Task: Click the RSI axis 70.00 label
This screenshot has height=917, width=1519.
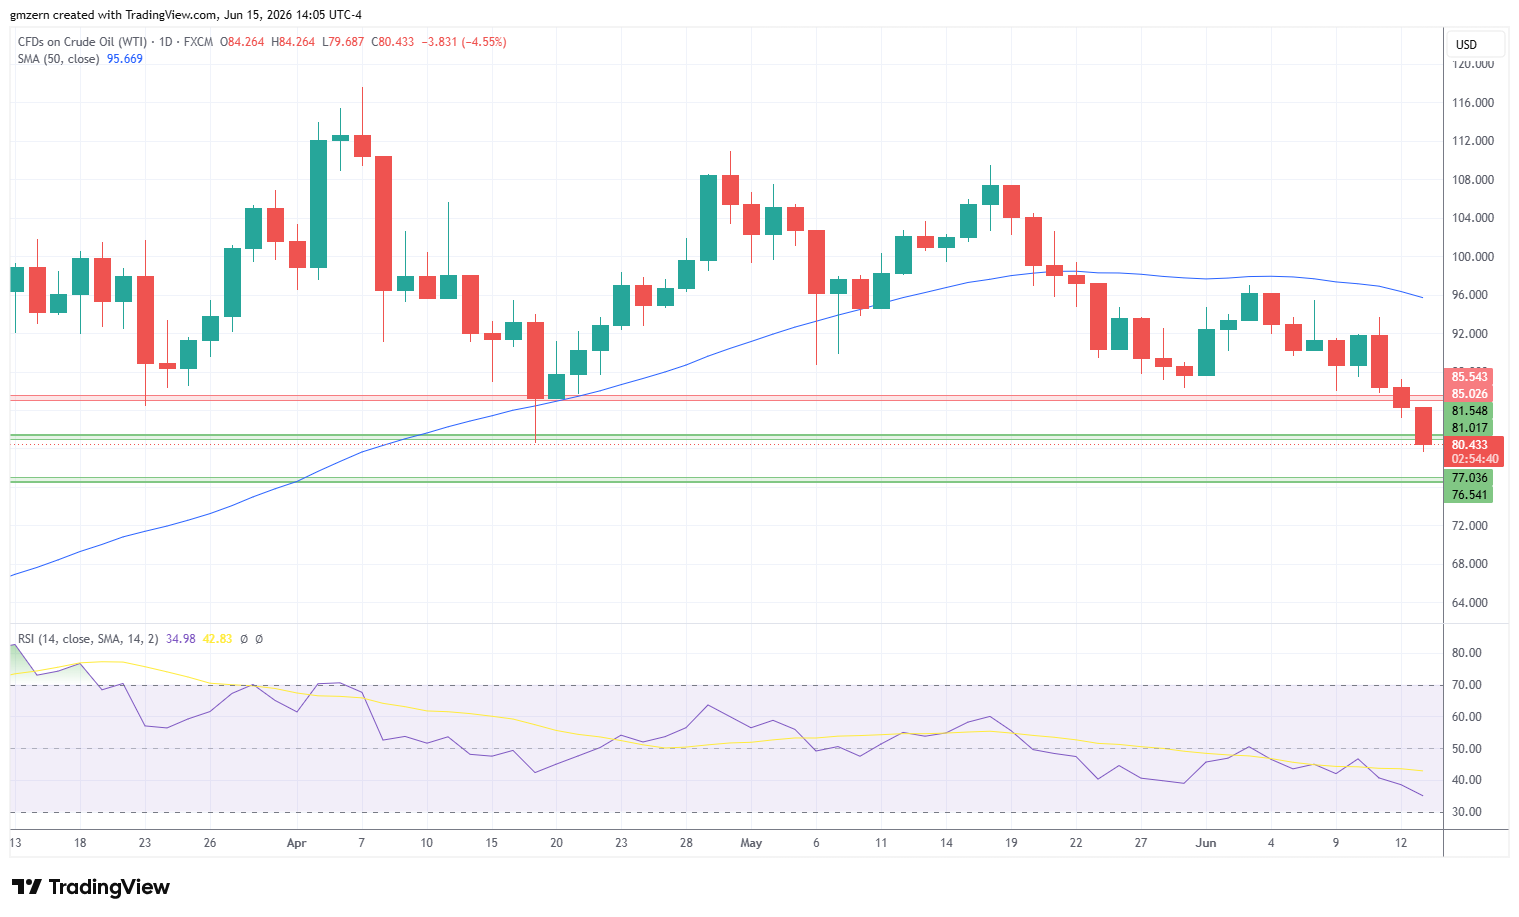Action: pyautogui.click(x=1467, y=685)
